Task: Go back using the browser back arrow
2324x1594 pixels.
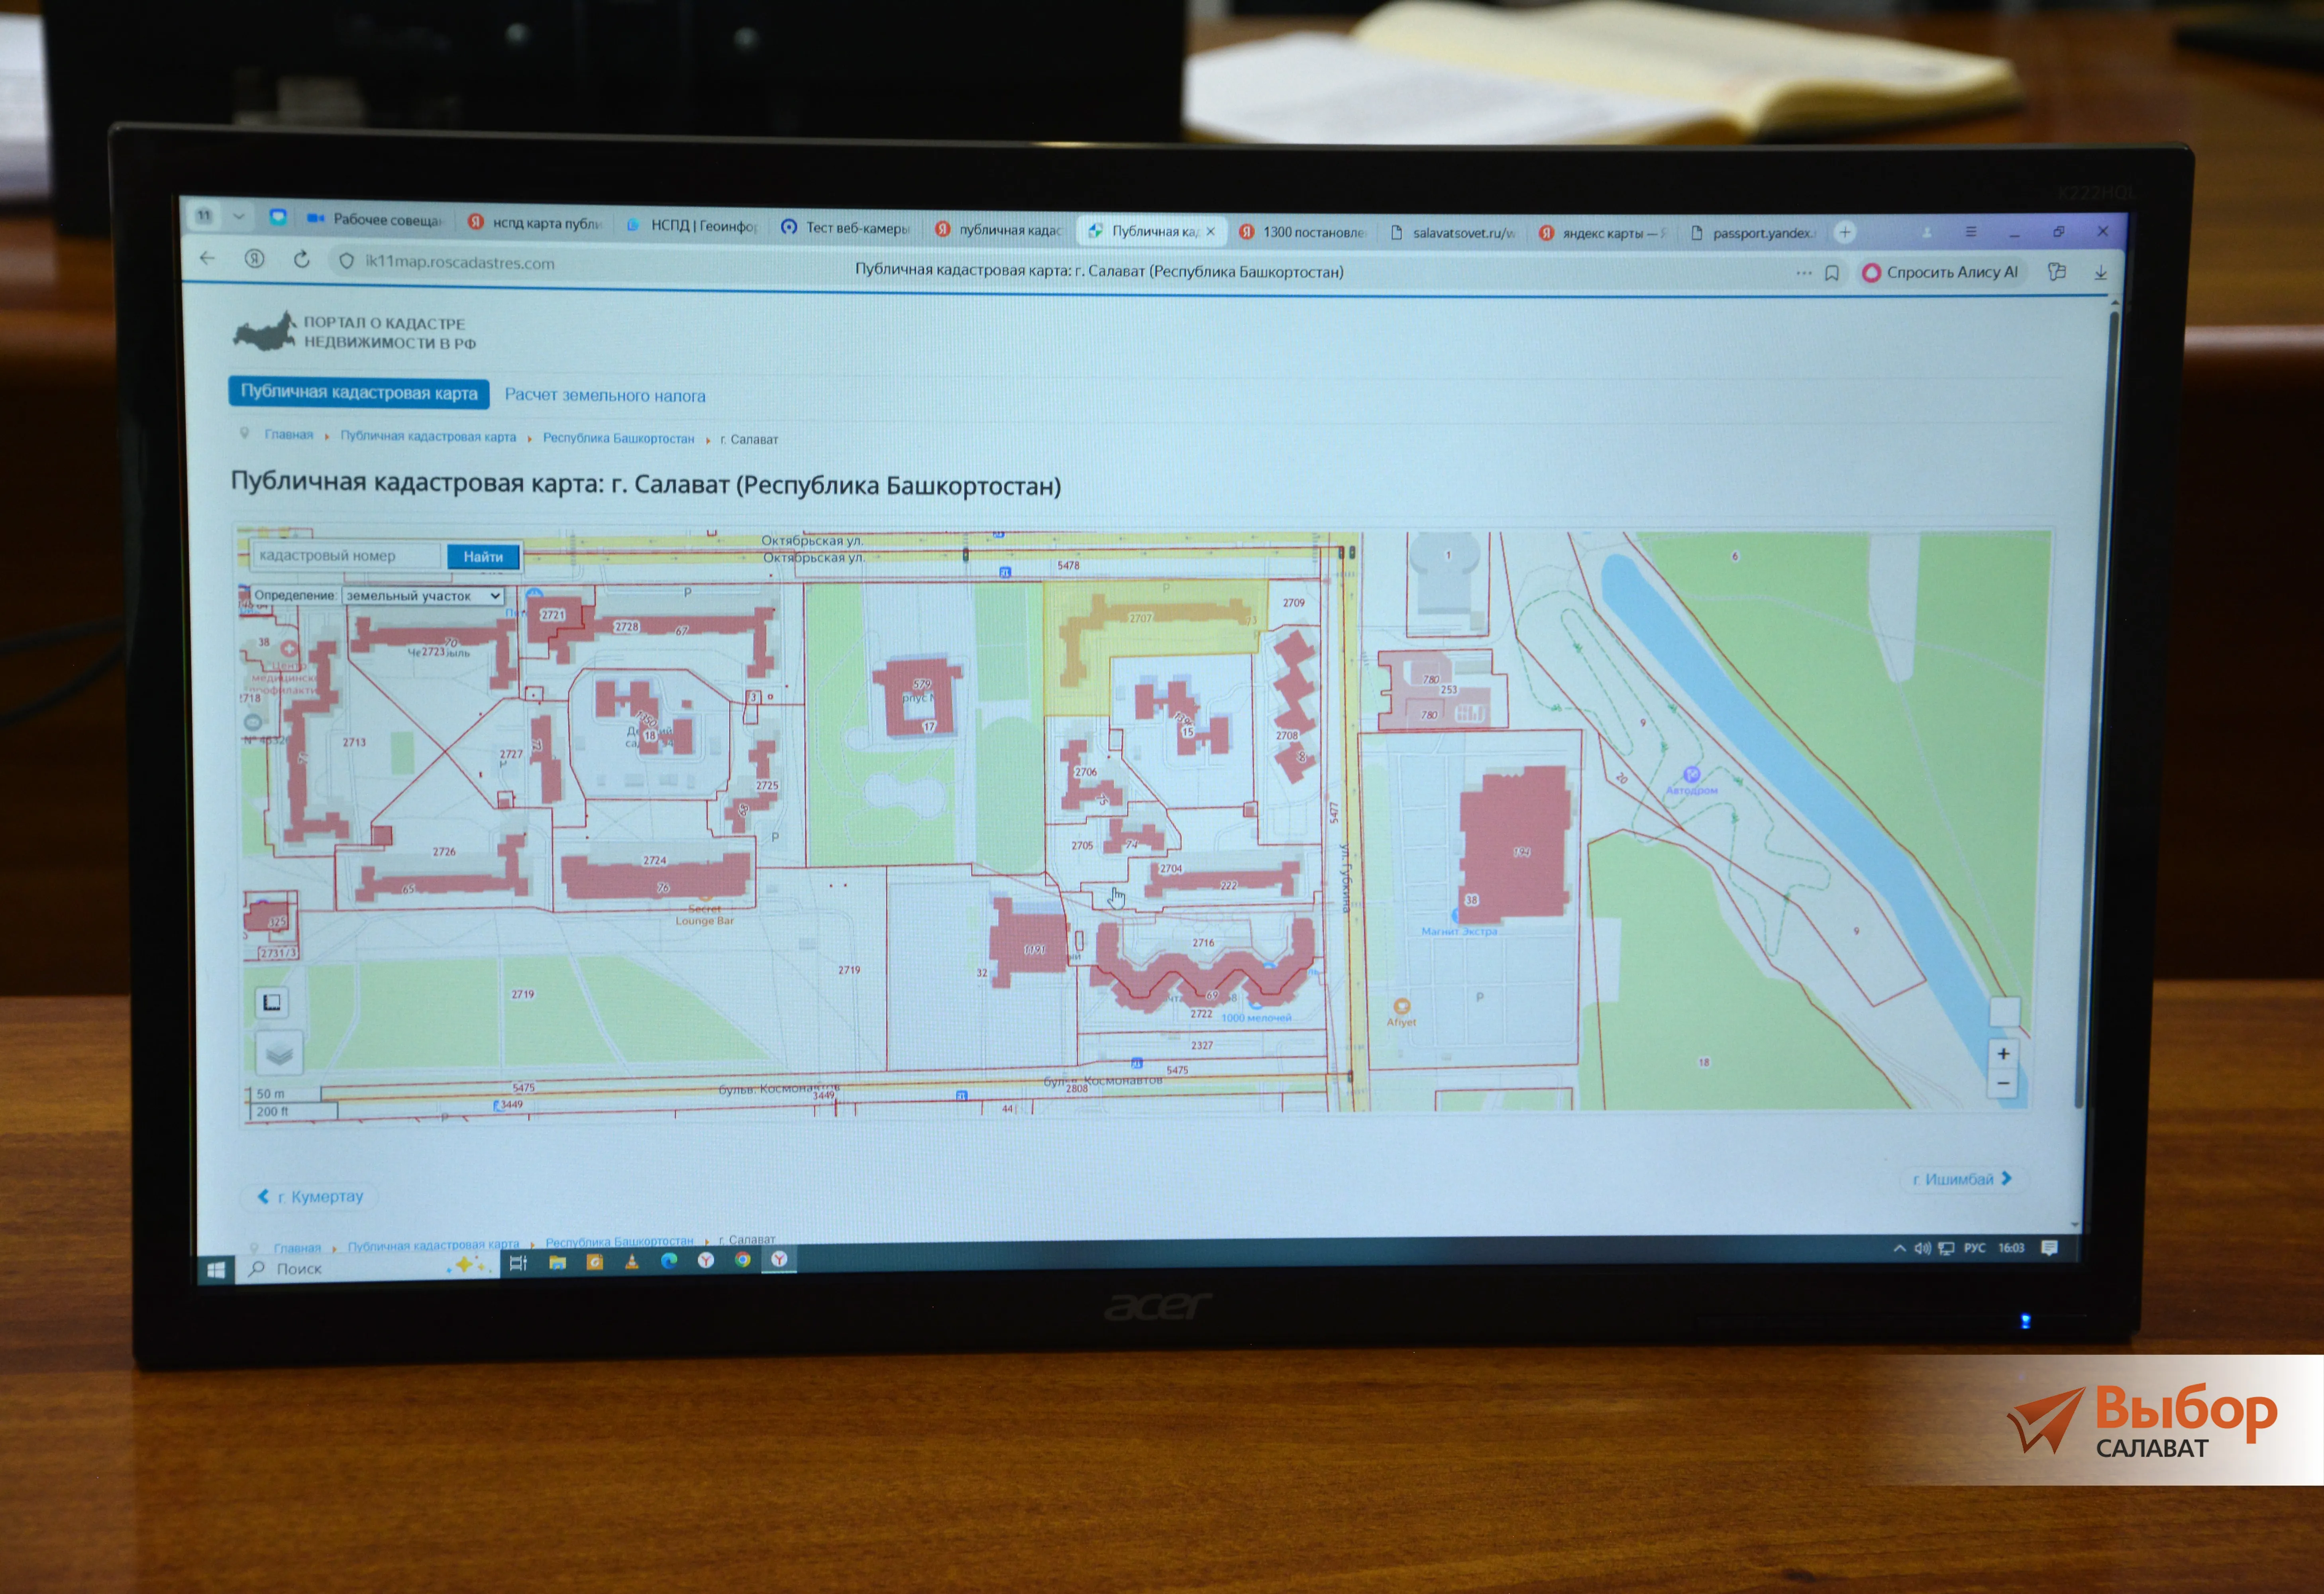Action: tap(207, 258)
